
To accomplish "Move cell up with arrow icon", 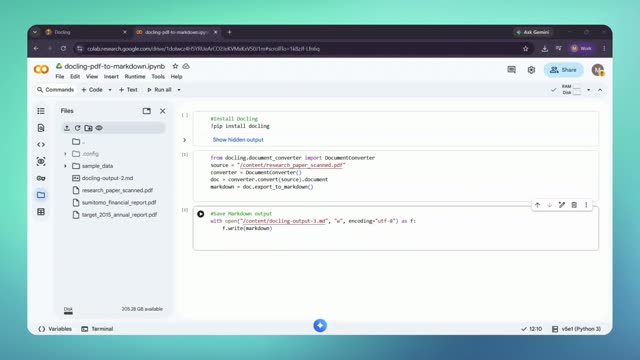I will click(538, 205).
